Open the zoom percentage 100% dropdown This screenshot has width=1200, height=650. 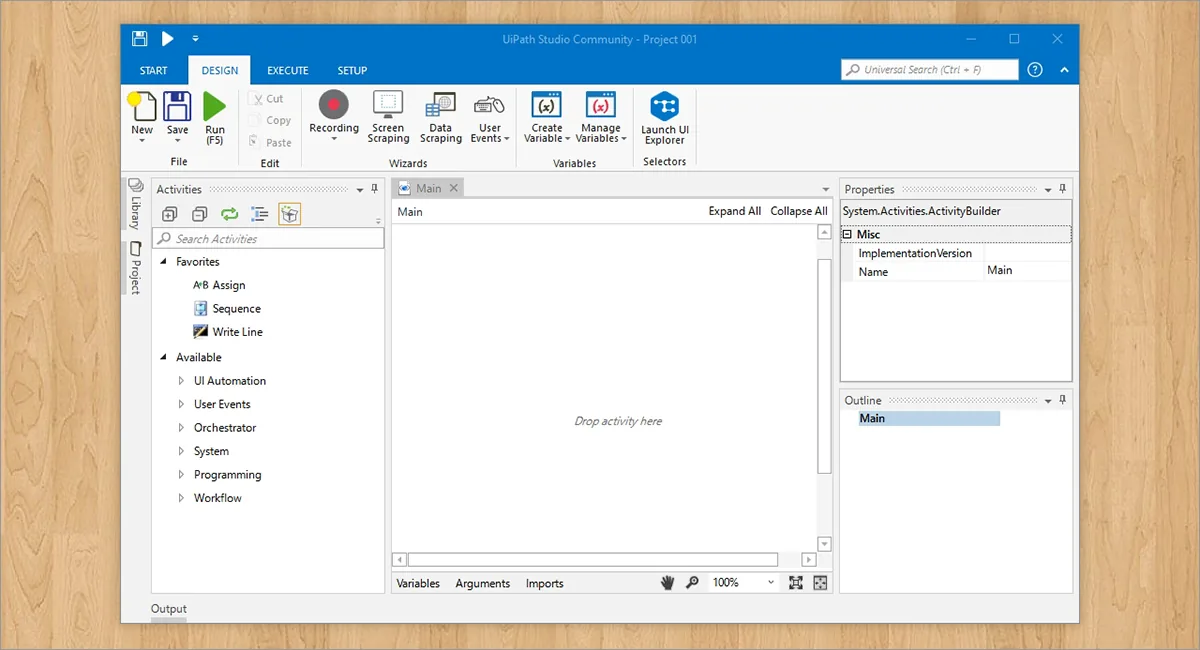tap(771, 583)
